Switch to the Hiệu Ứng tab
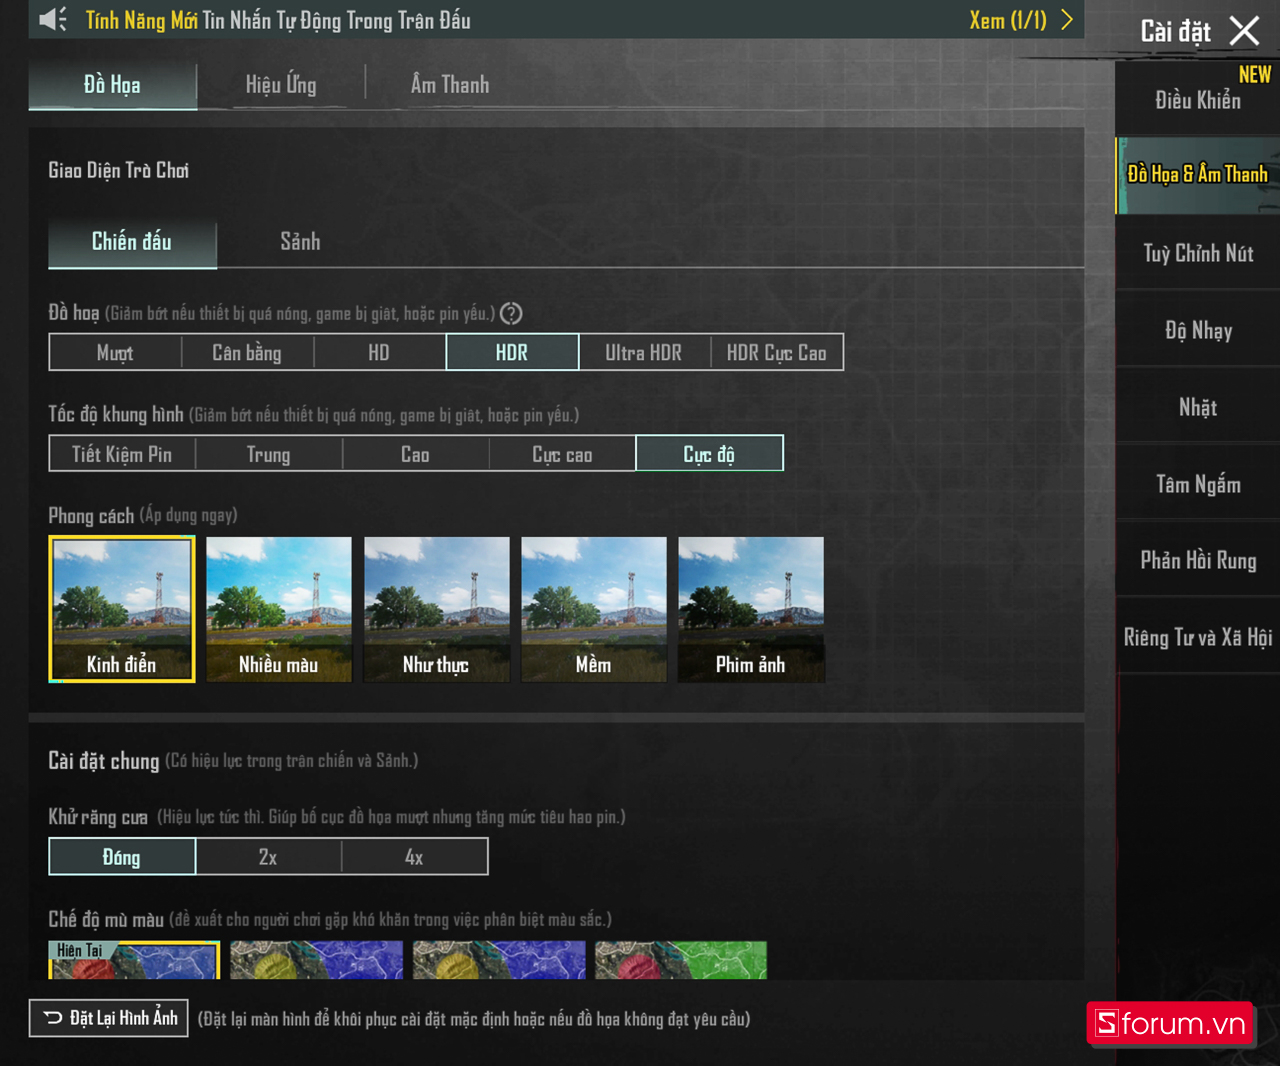 281,85
